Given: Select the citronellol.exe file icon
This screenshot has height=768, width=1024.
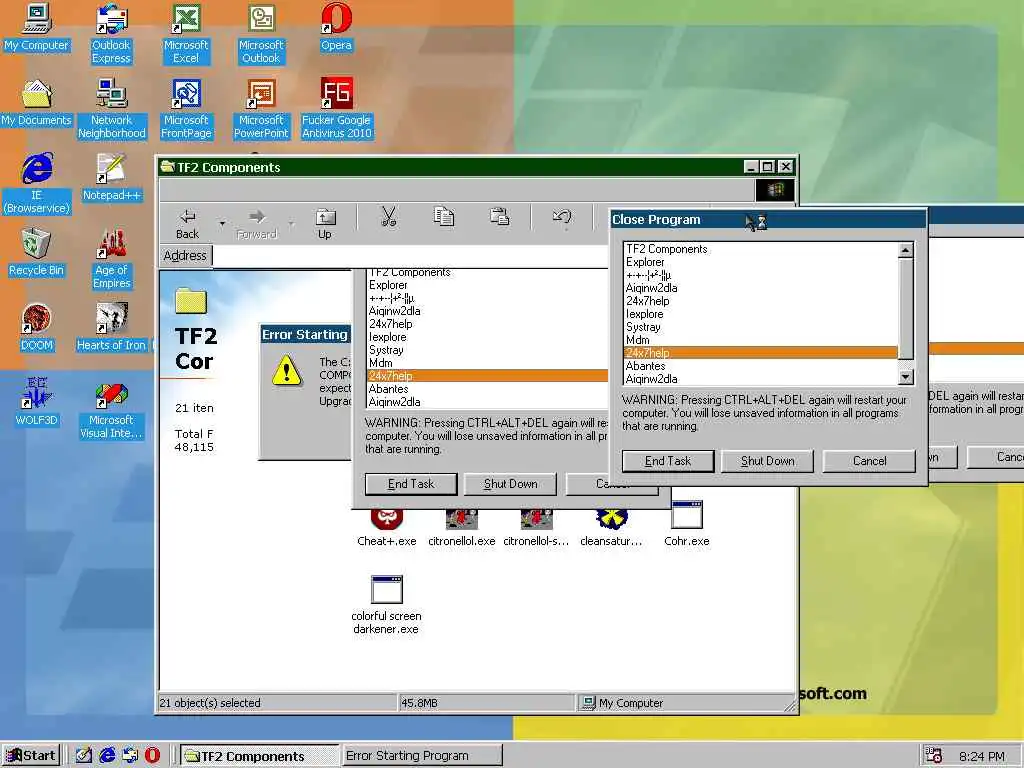Looking at the screenshot, I should click(x=462, y=528).
